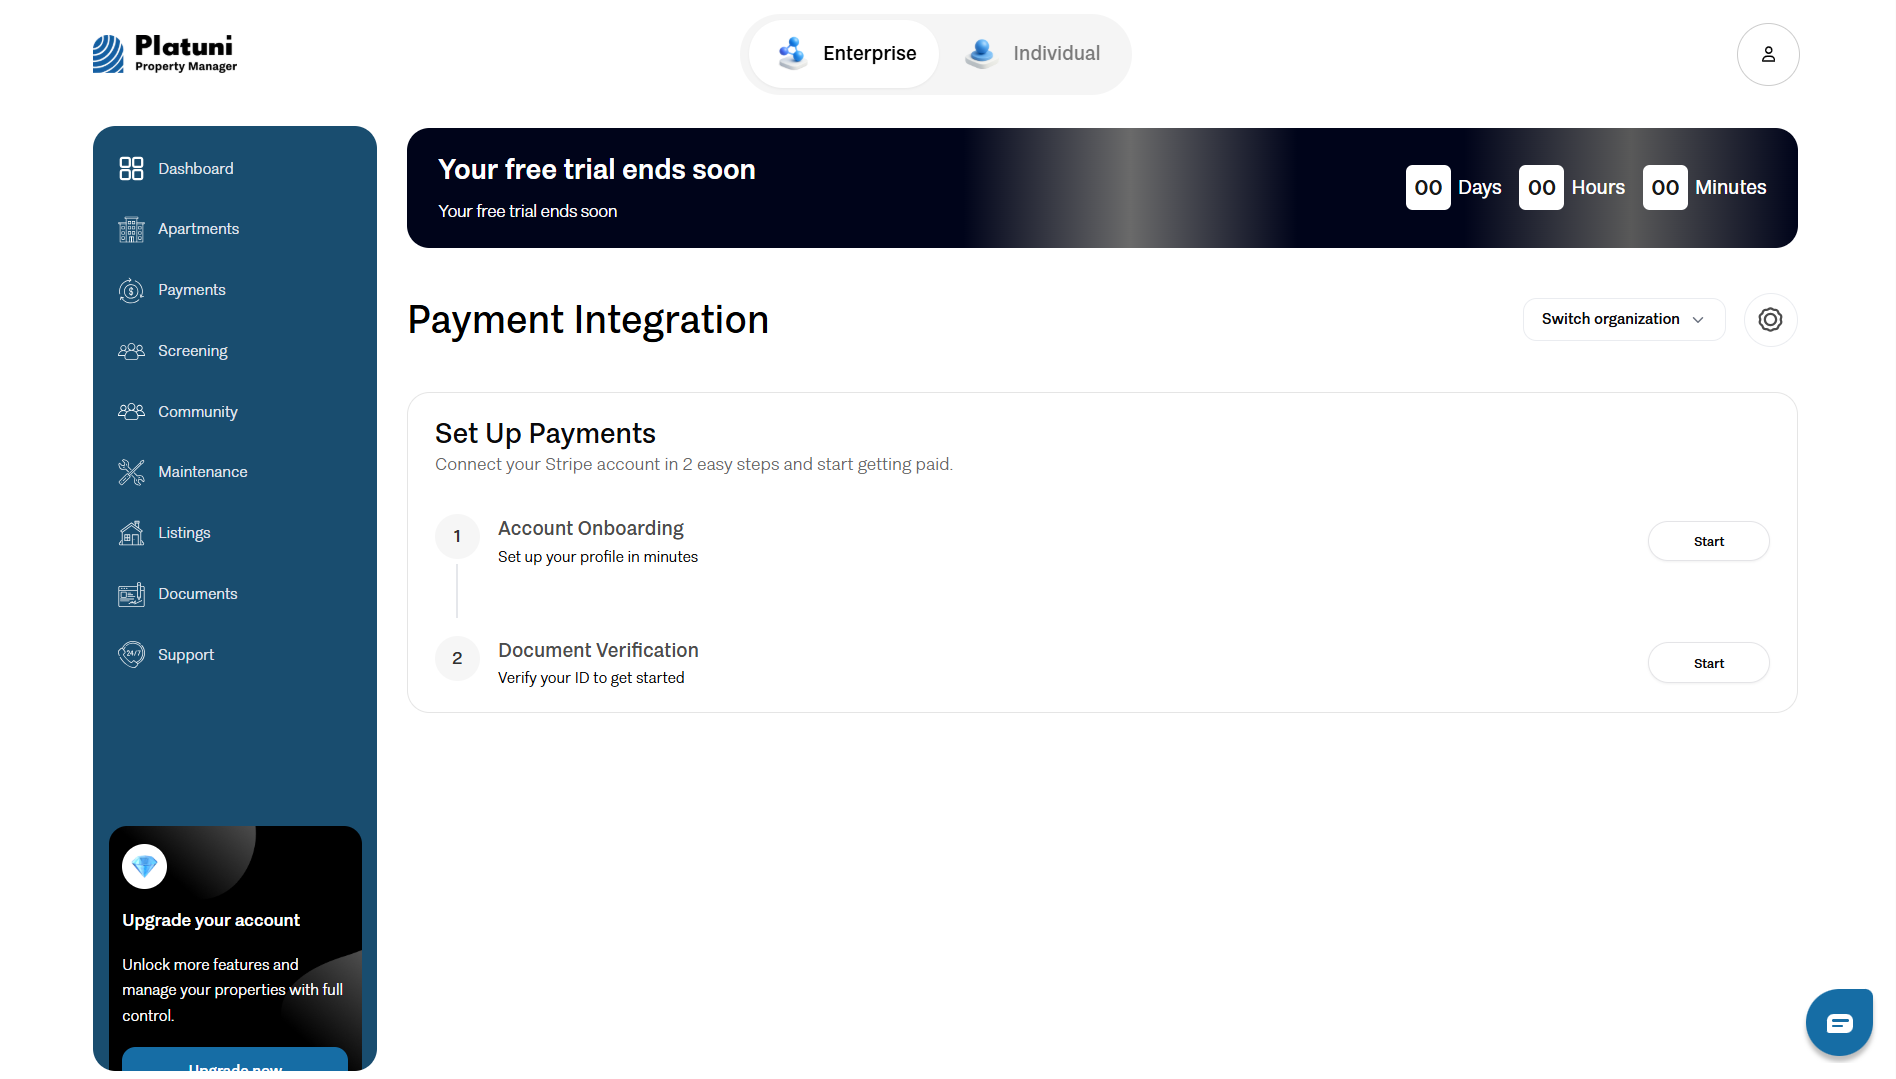Viewport: 1896px width, 1079px height.
Task: Click the step 1 number circle
Action: point(457,536)
